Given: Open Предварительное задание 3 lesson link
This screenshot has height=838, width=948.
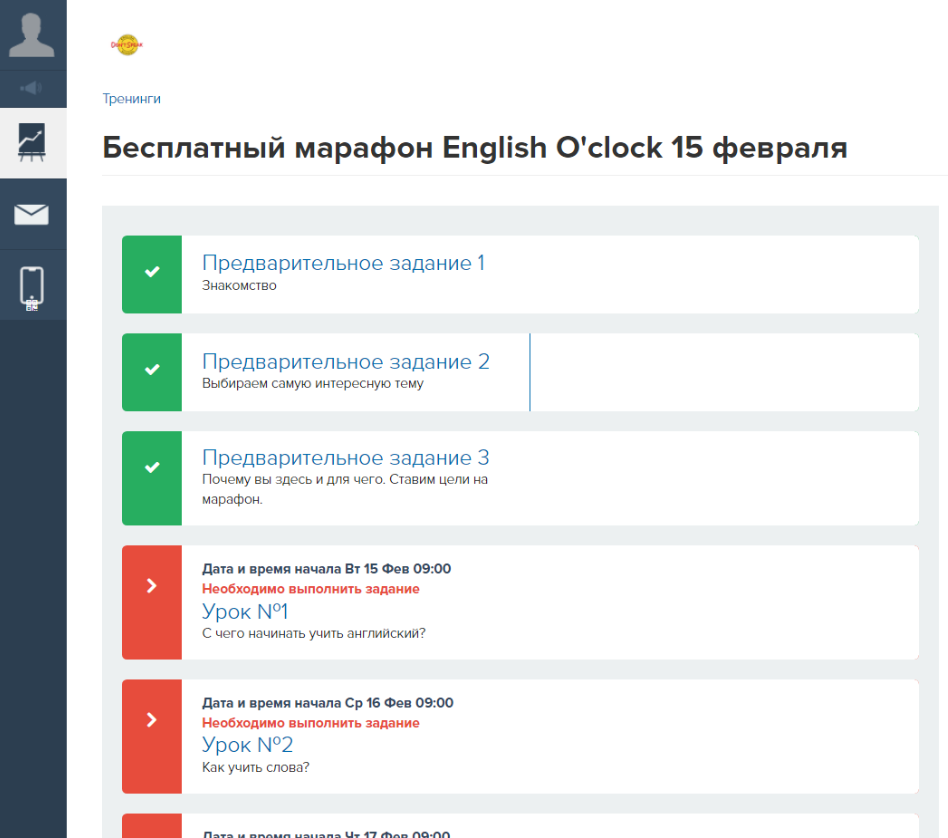Looking at the screenshot, I should point(346,457).
